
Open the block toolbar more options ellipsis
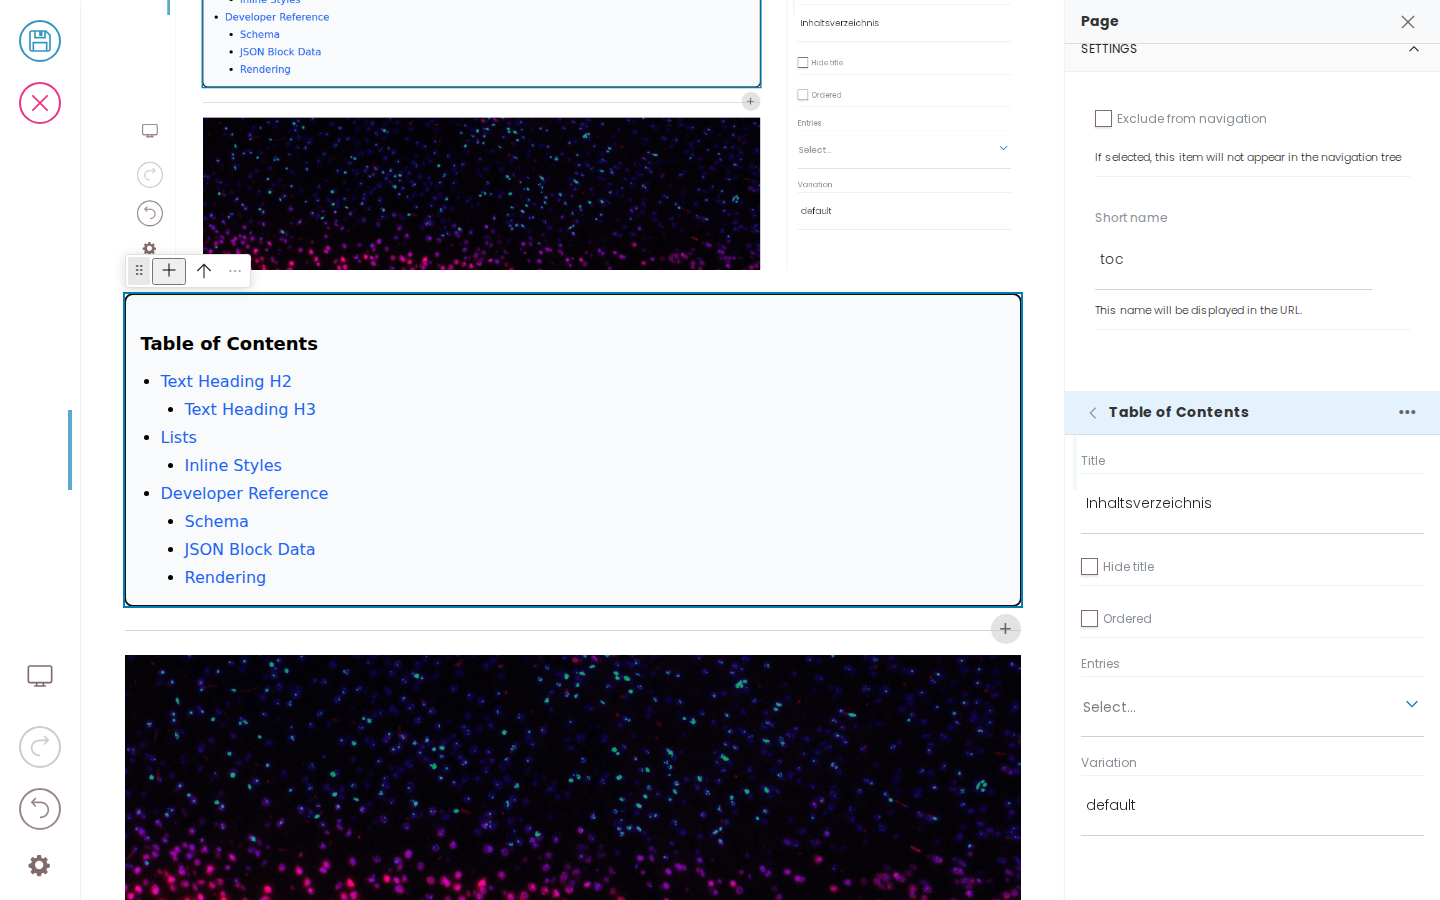[235, 270]
